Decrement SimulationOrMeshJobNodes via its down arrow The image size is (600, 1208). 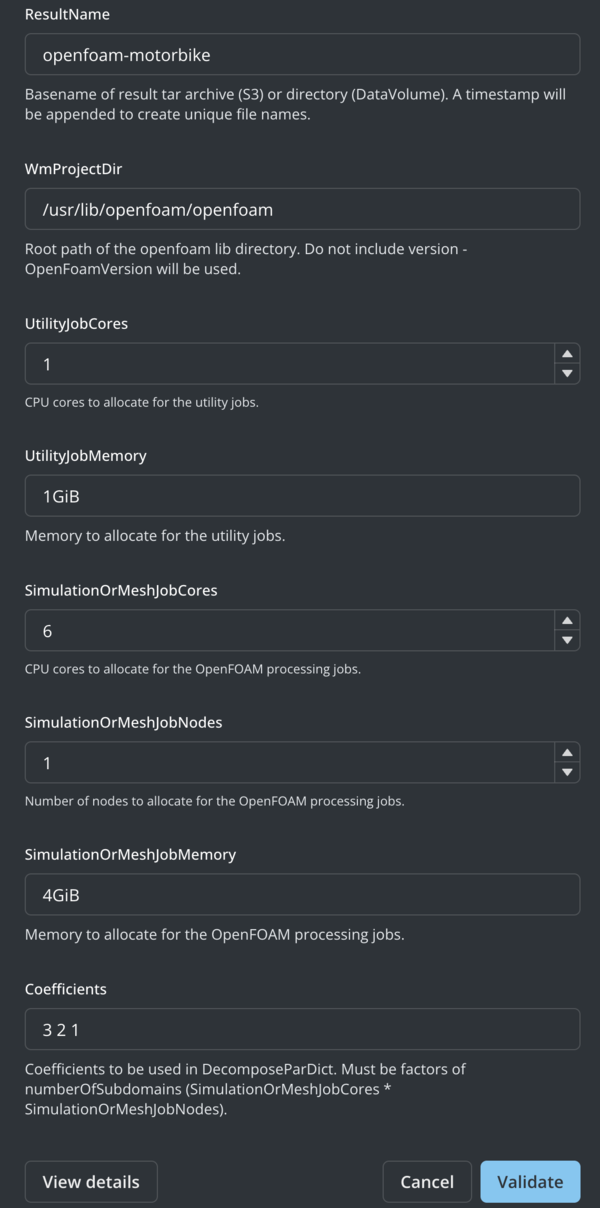click(x=565, y=770)
